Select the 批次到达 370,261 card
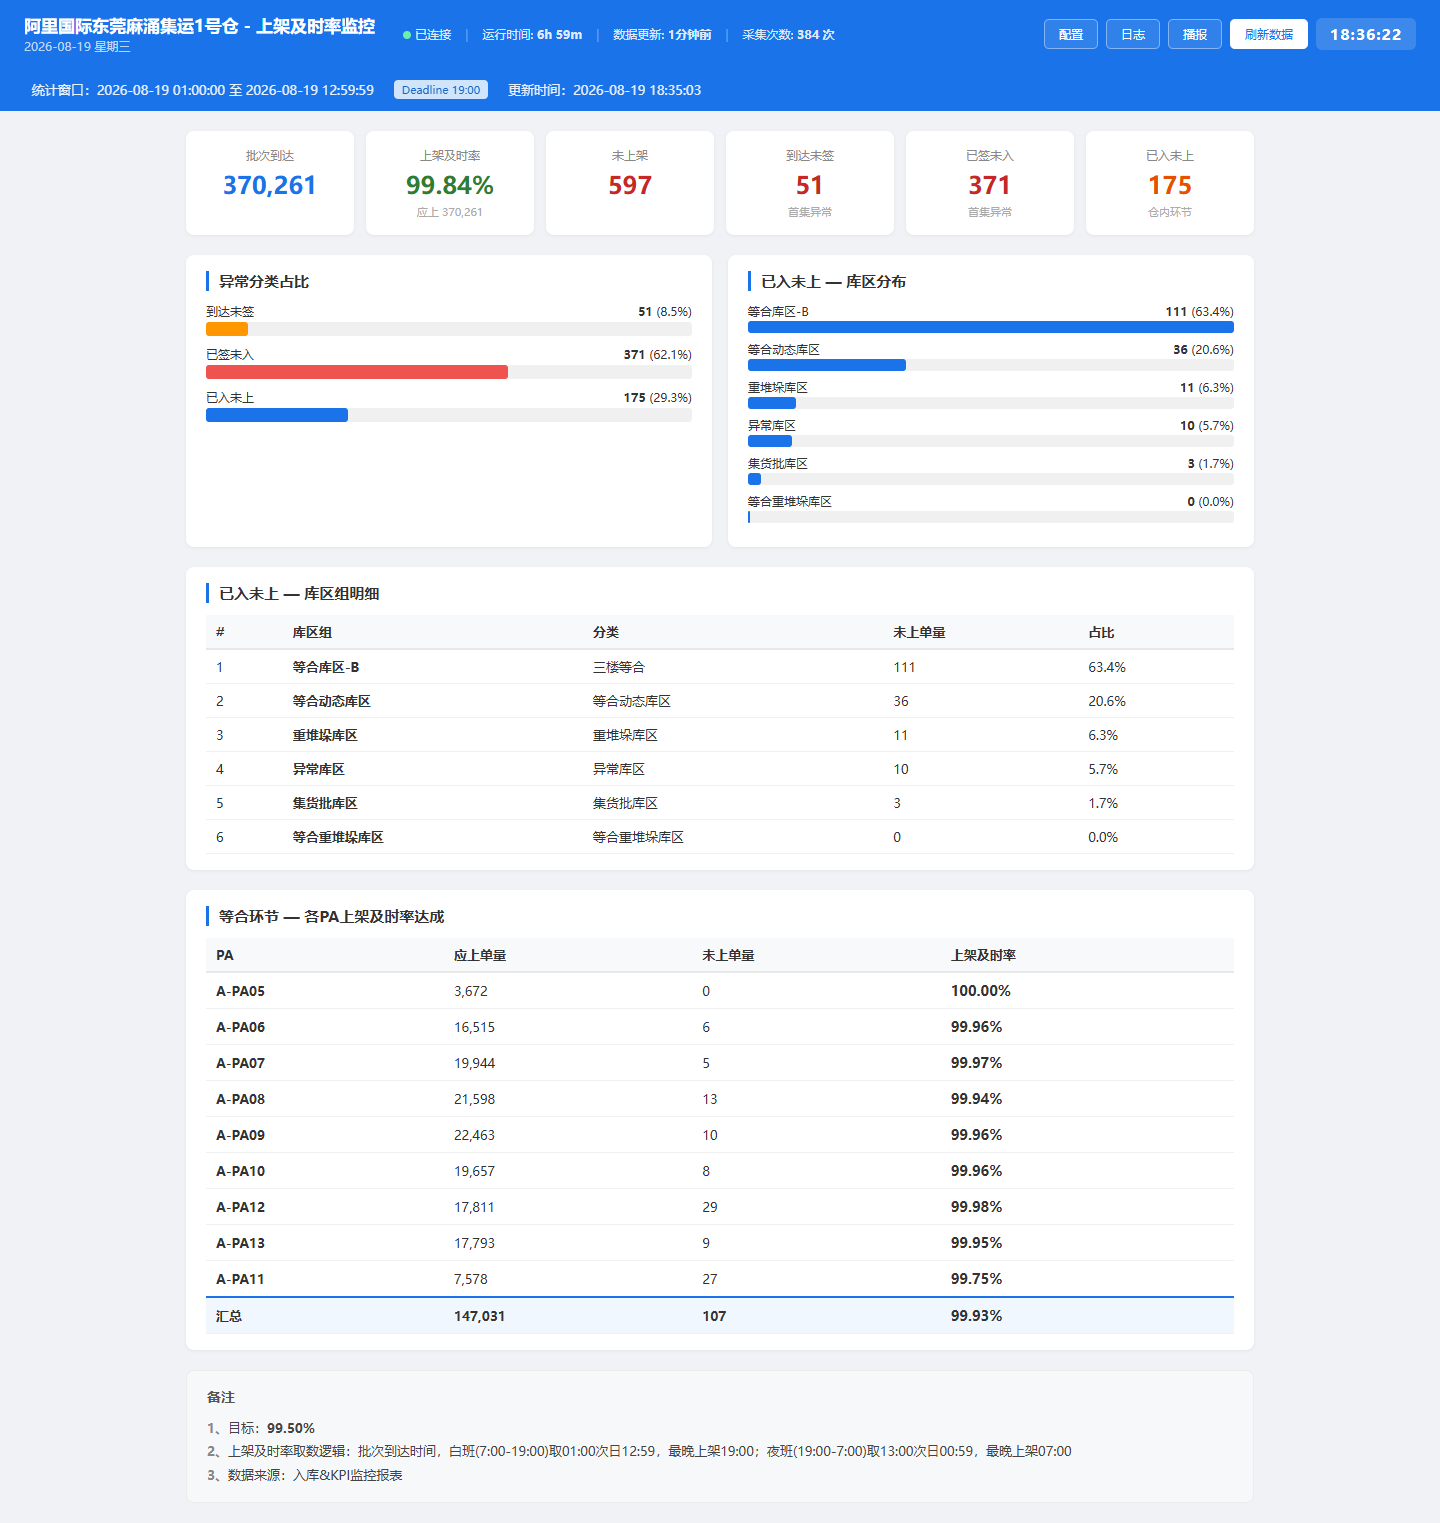Image resolution: width=1440 pixels, height=1523 pixels. pyautogui.click(x=270, y=183)
